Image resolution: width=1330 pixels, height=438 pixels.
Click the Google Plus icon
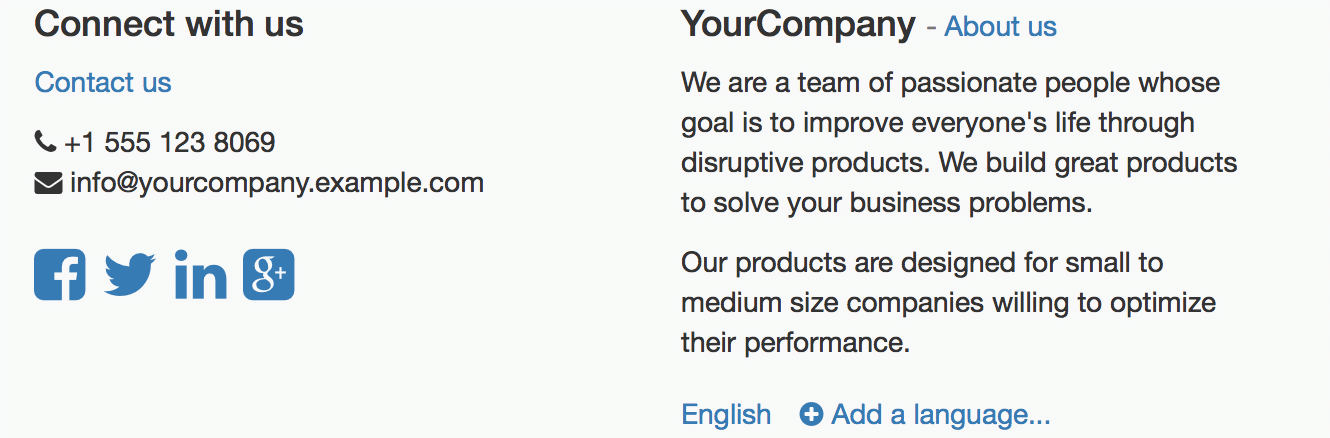pyautogui.click(x=268, y=274)
